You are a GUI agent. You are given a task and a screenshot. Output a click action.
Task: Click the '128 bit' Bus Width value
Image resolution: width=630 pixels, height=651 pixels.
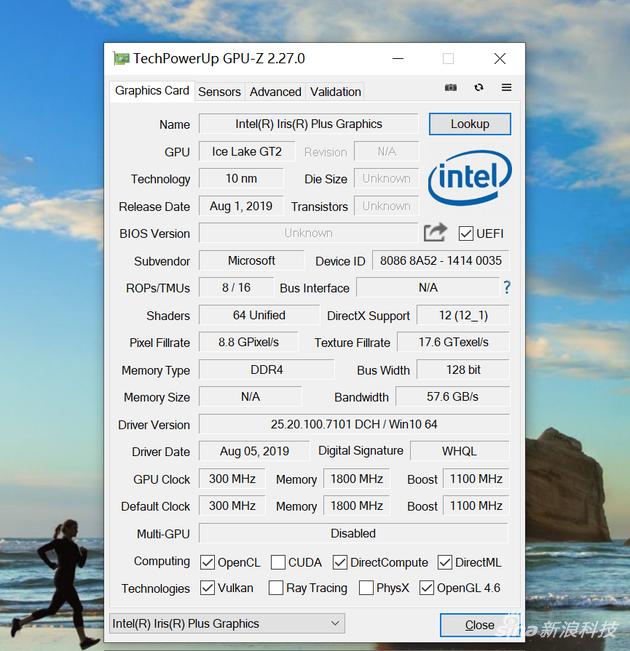coord(463,370)
